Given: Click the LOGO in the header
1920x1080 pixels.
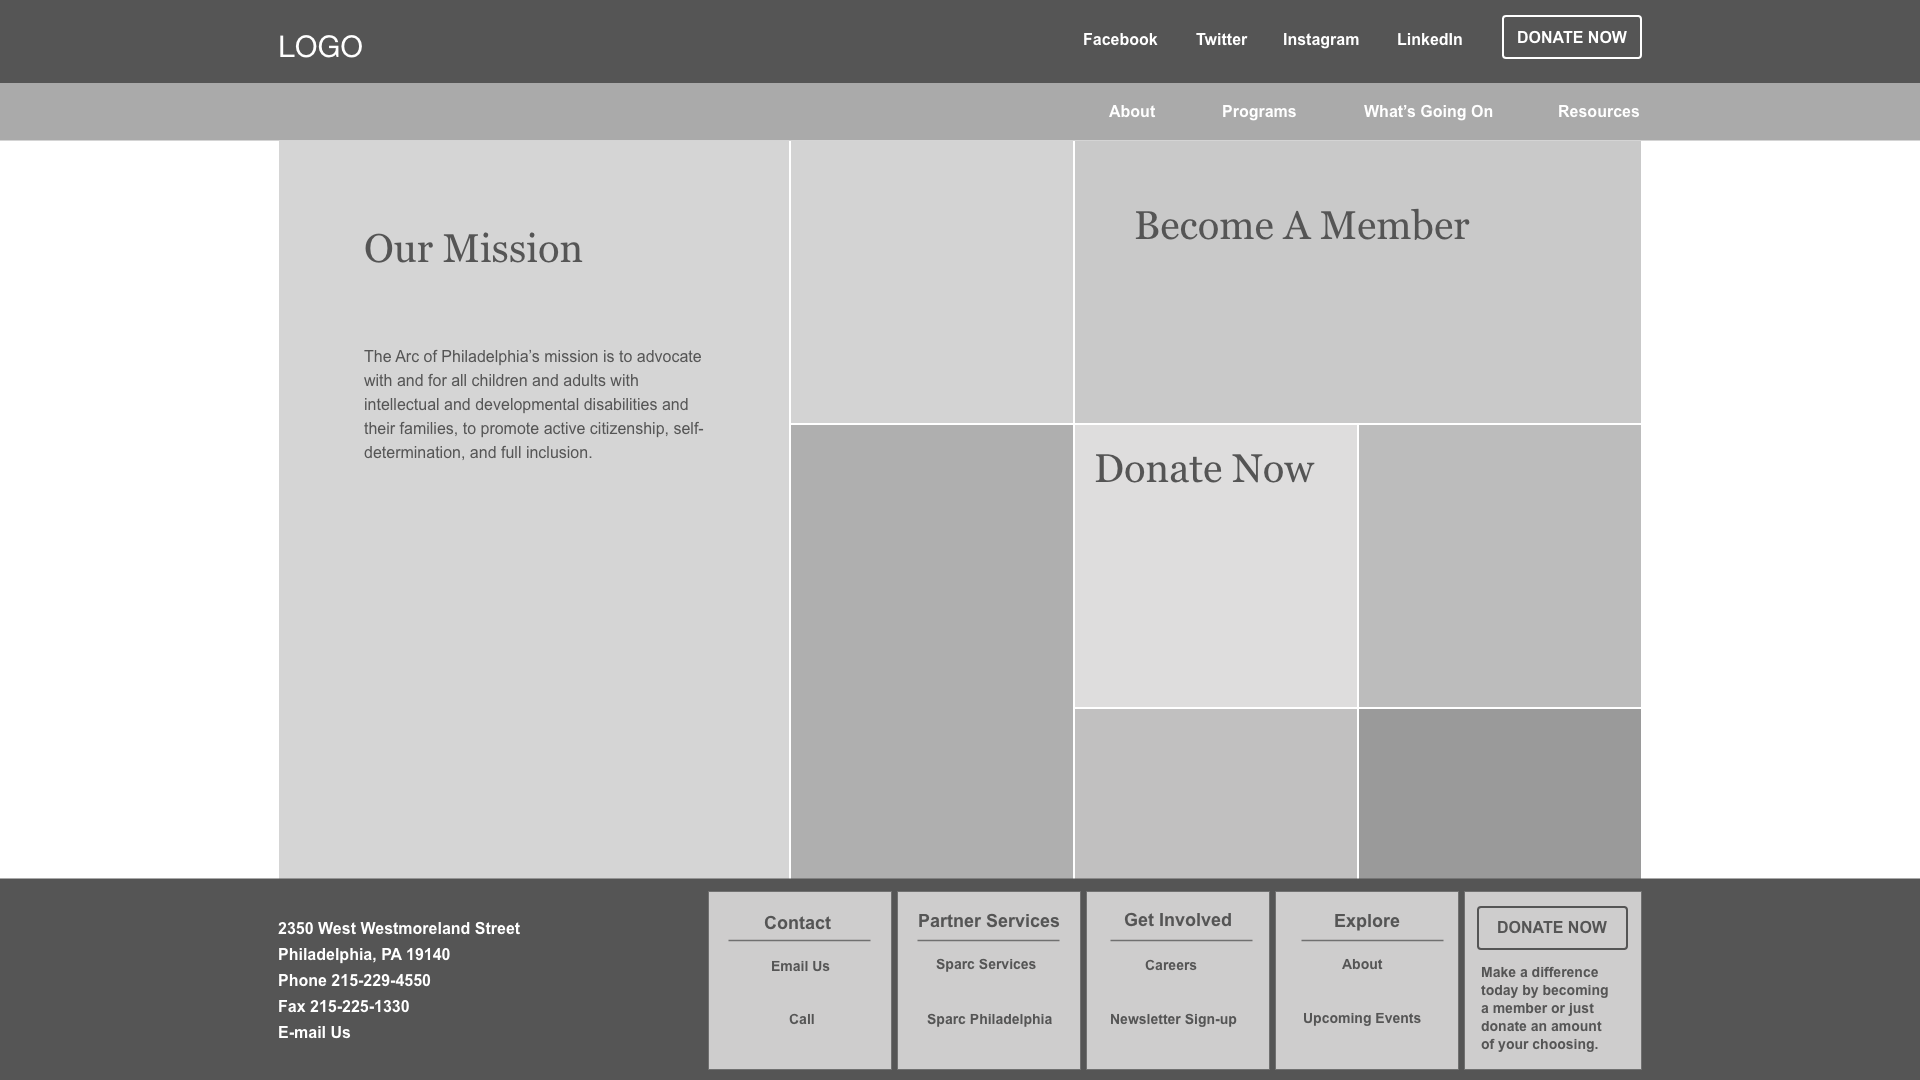Looking at the screenshot, I should pyautogui.click(x=320, y=47).
